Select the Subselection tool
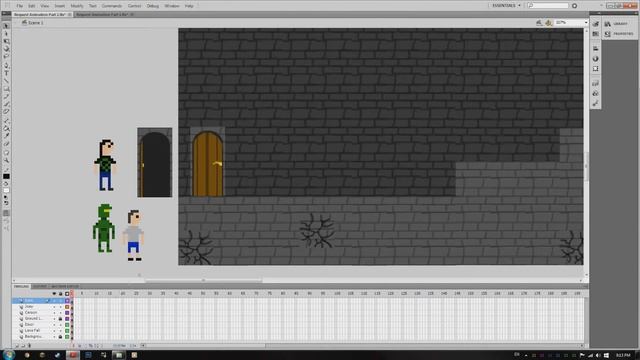The width and height of the screenshot is (640, 360). tap(6, 34)
